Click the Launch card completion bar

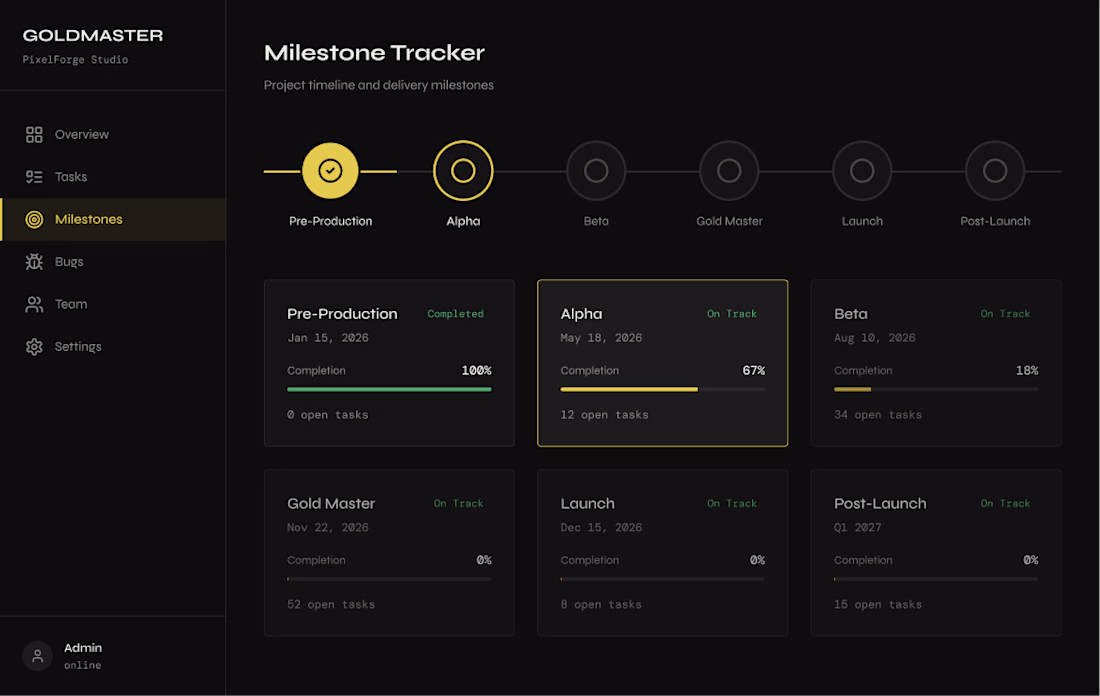(662, 579)
